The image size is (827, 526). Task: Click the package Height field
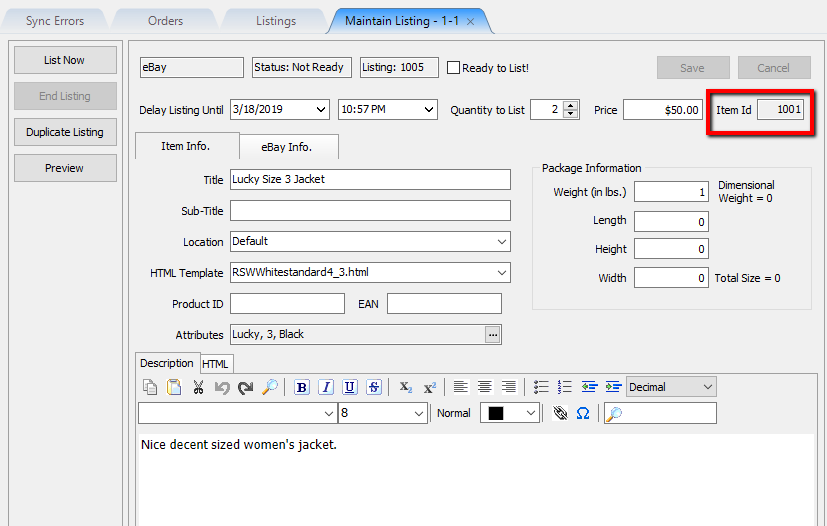[671, 249]
